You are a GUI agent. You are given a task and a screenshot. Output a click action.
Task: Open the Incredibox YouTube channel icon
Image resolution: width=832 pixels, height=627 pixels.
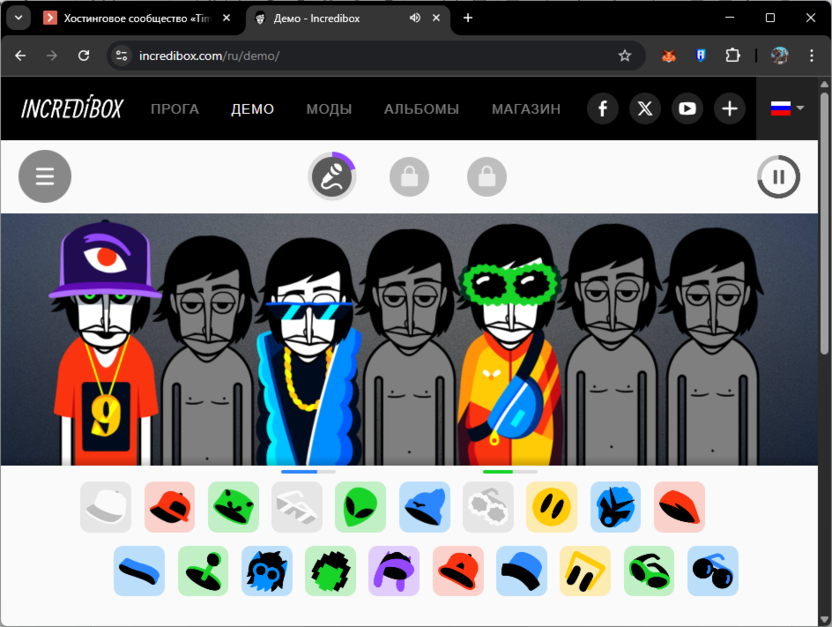click(x=687, y=108)
